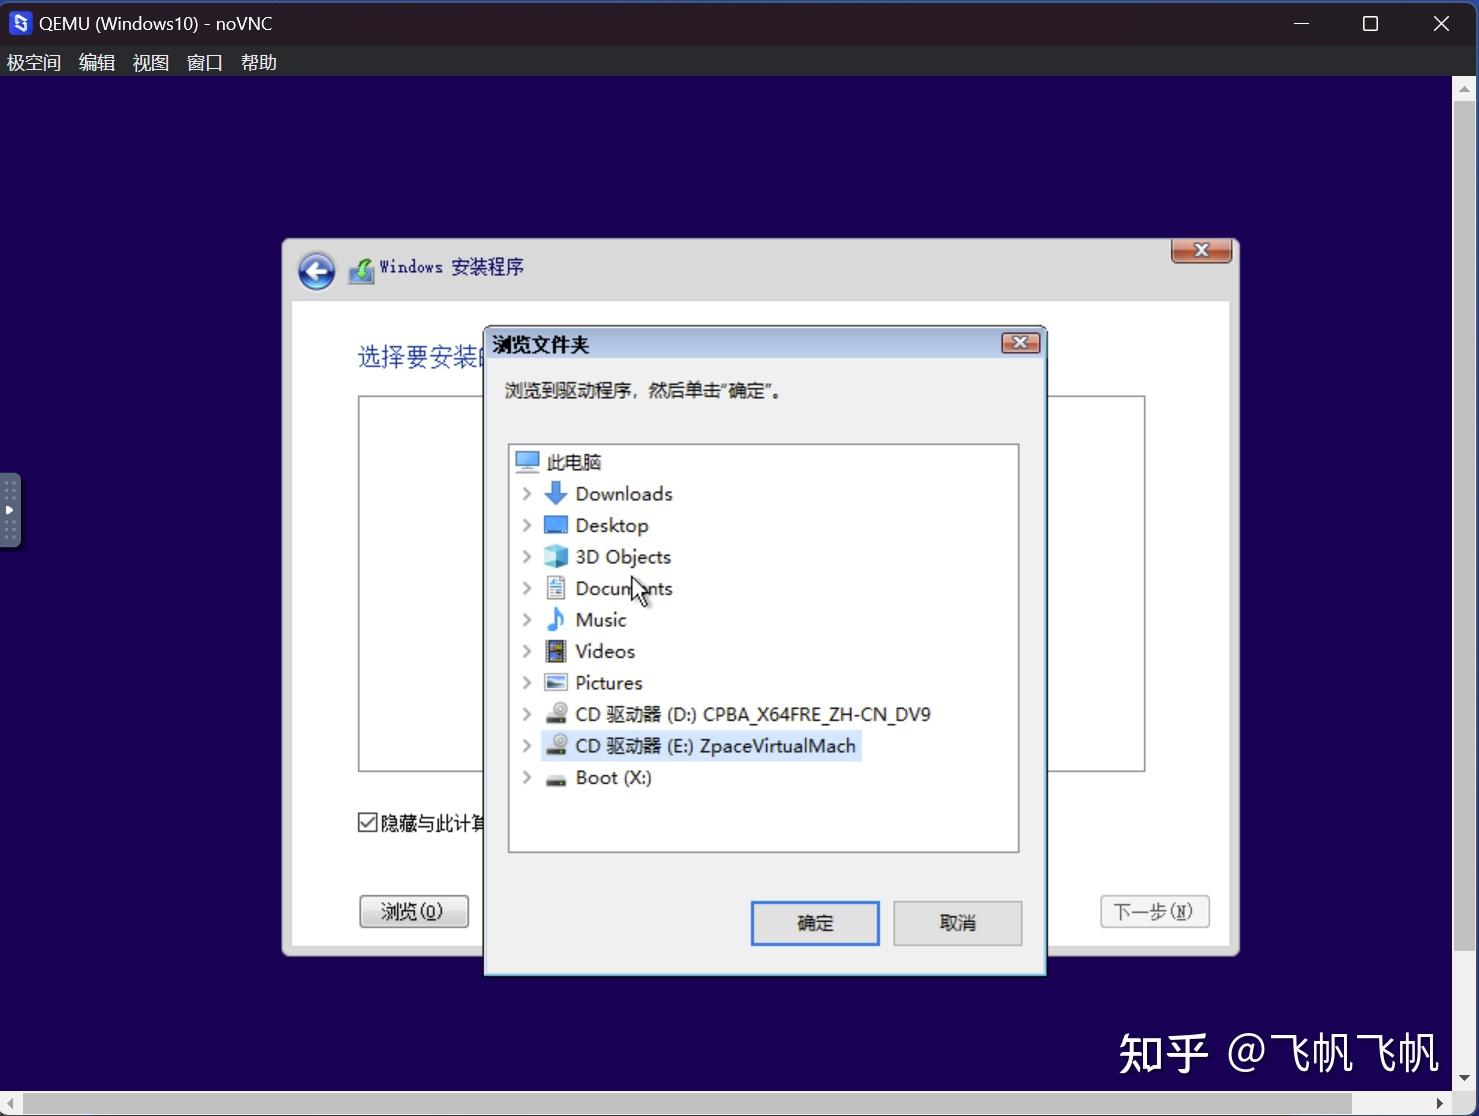Select the Documents icon

coord(555,588)
